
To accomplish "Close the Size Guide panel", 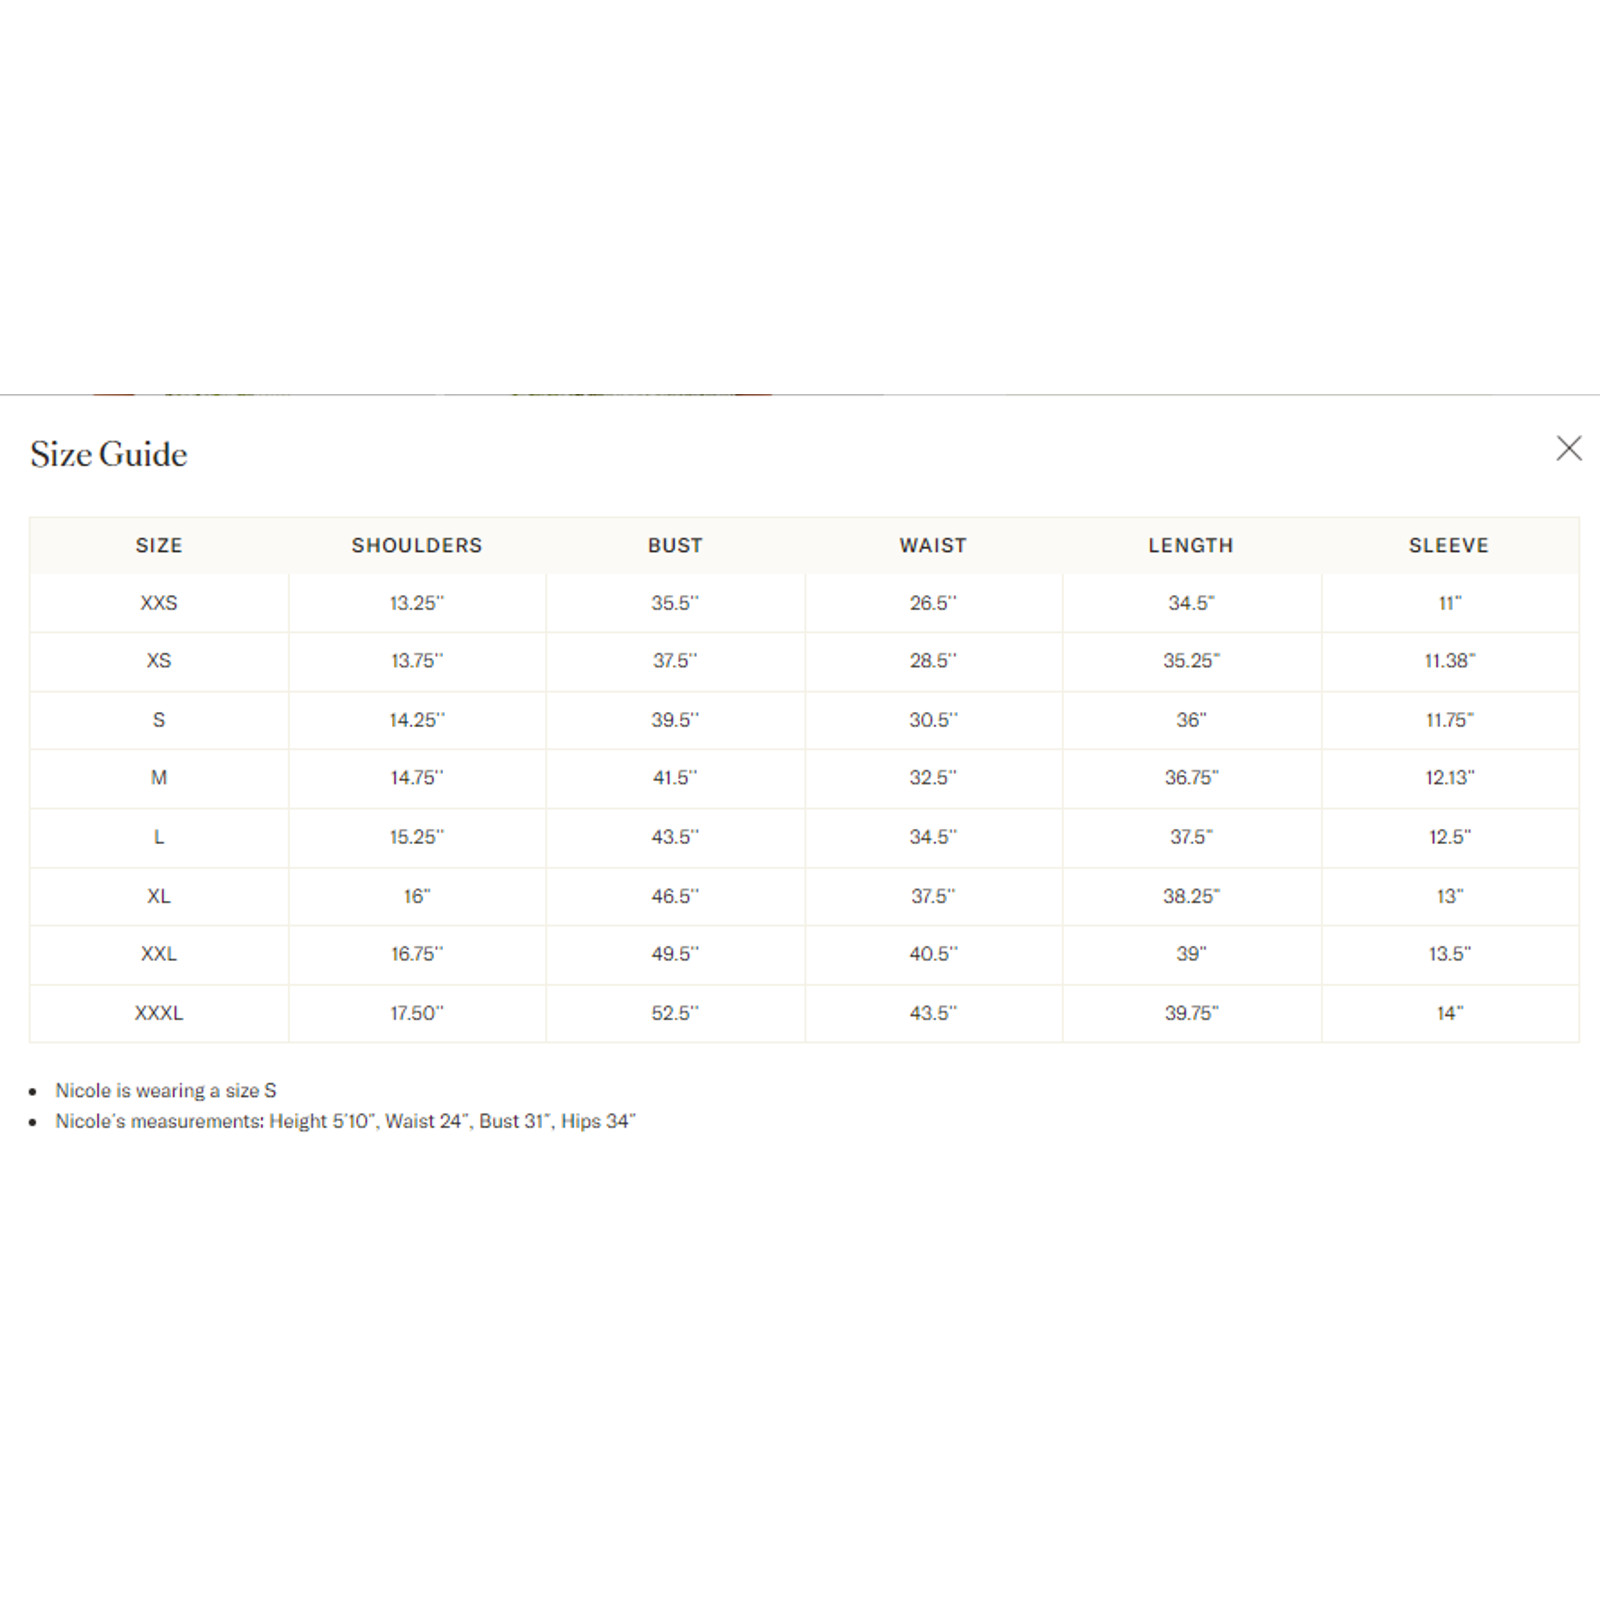I will [x=1568, y=448].
